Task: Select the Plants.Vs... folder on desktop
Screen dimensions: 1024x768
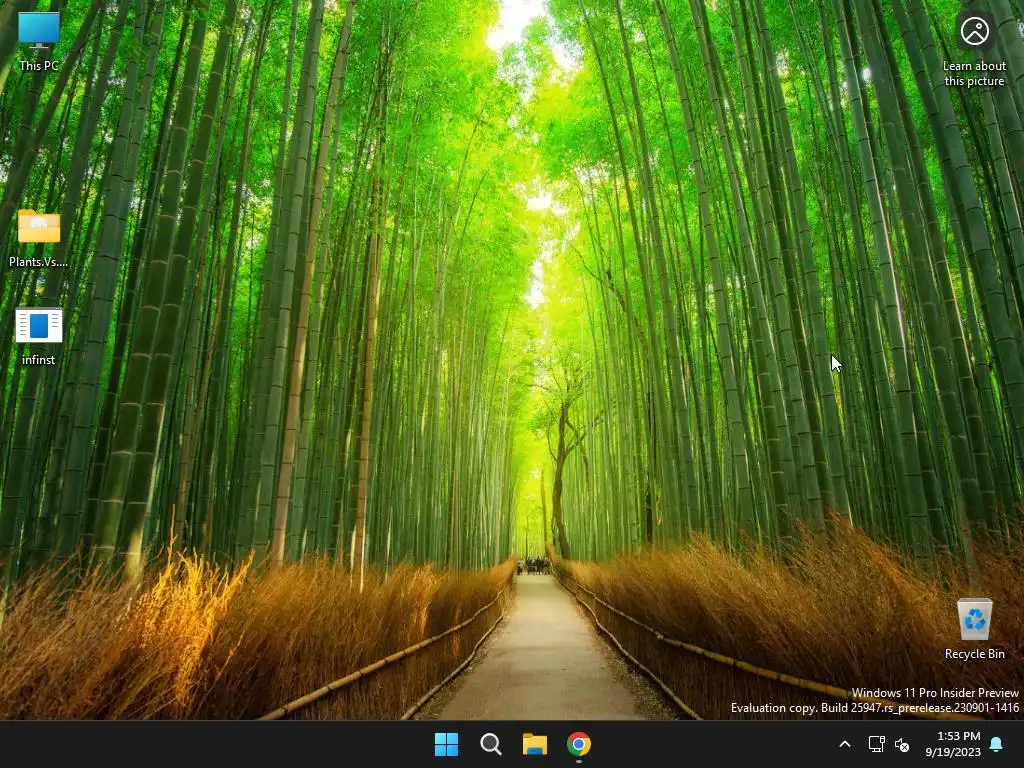Action: pyautogui.click(x=39, y=238)
